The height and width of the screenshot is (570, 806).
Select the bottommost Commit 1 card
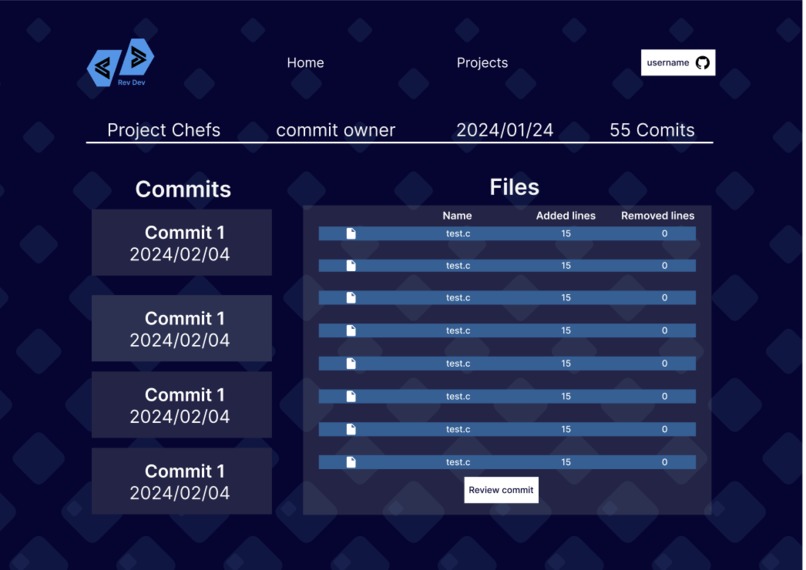point(182,481)
